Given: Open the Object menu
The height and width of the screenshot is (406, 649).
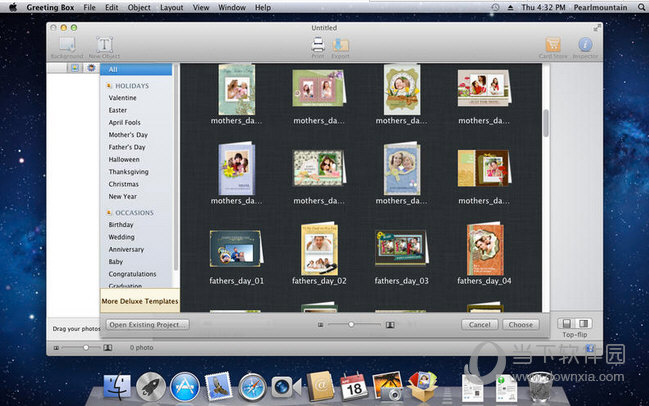Looking at the screenshot, I should [139, 7].
